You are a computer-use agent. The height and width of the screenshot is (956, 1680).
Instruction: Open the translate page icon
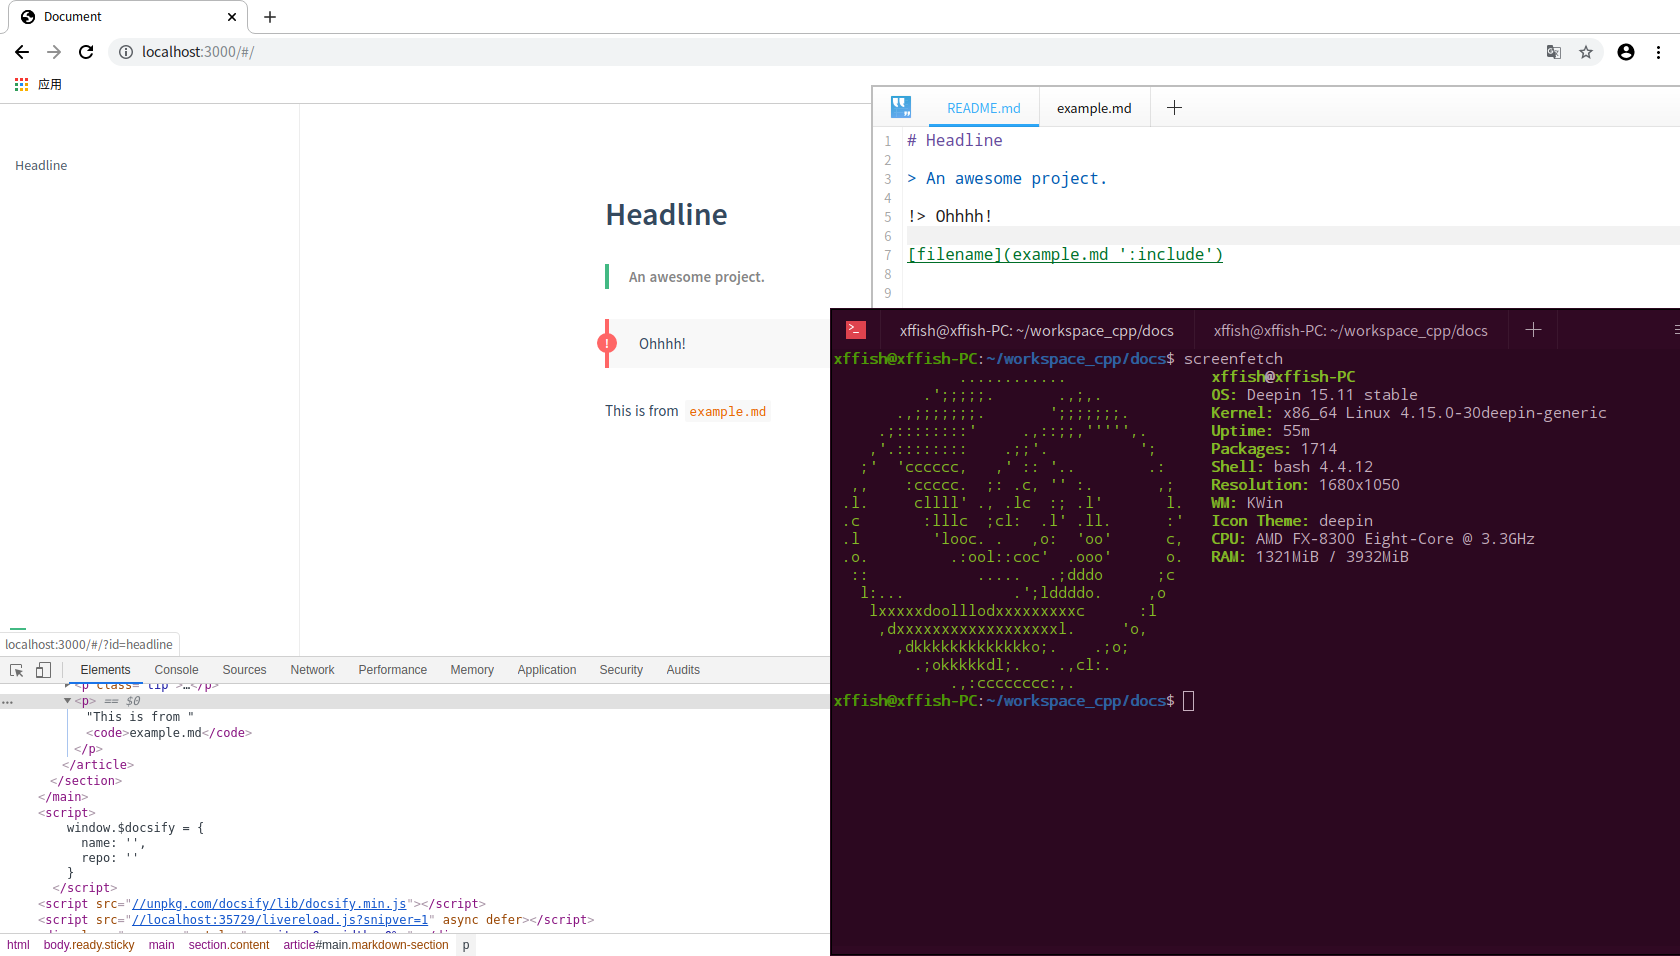click(1554, 52)
